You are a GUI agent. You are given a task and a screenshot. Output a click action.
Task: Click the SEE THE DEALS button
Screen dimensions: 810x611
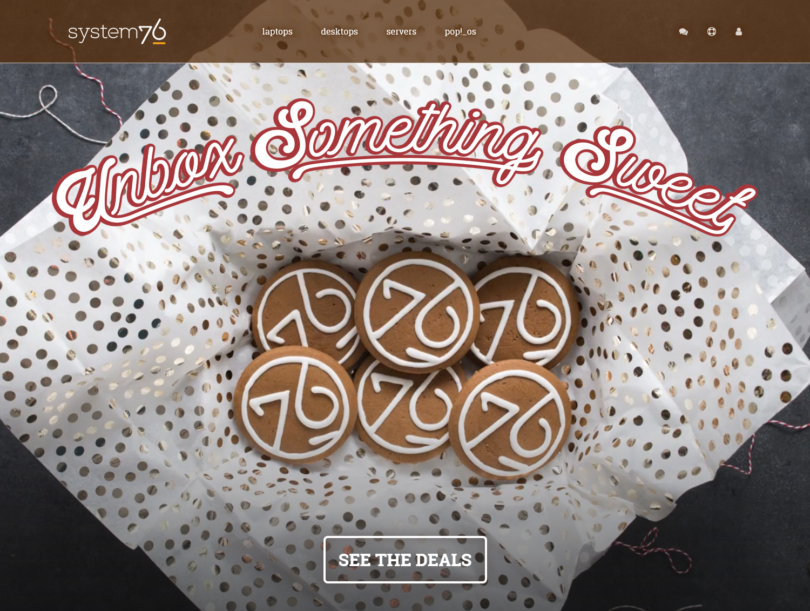click(405, 560)
